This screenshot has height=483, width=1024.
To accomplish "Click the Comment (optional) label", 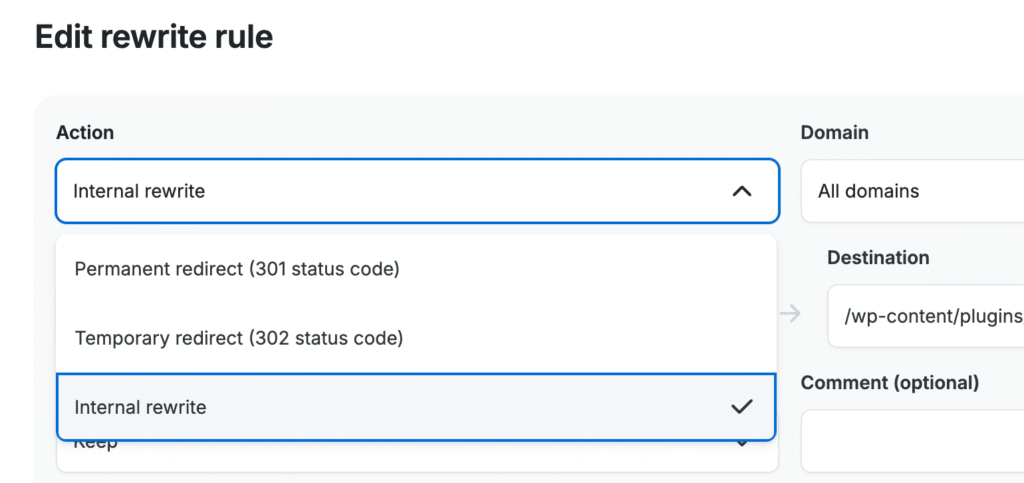I will [889, 383].
